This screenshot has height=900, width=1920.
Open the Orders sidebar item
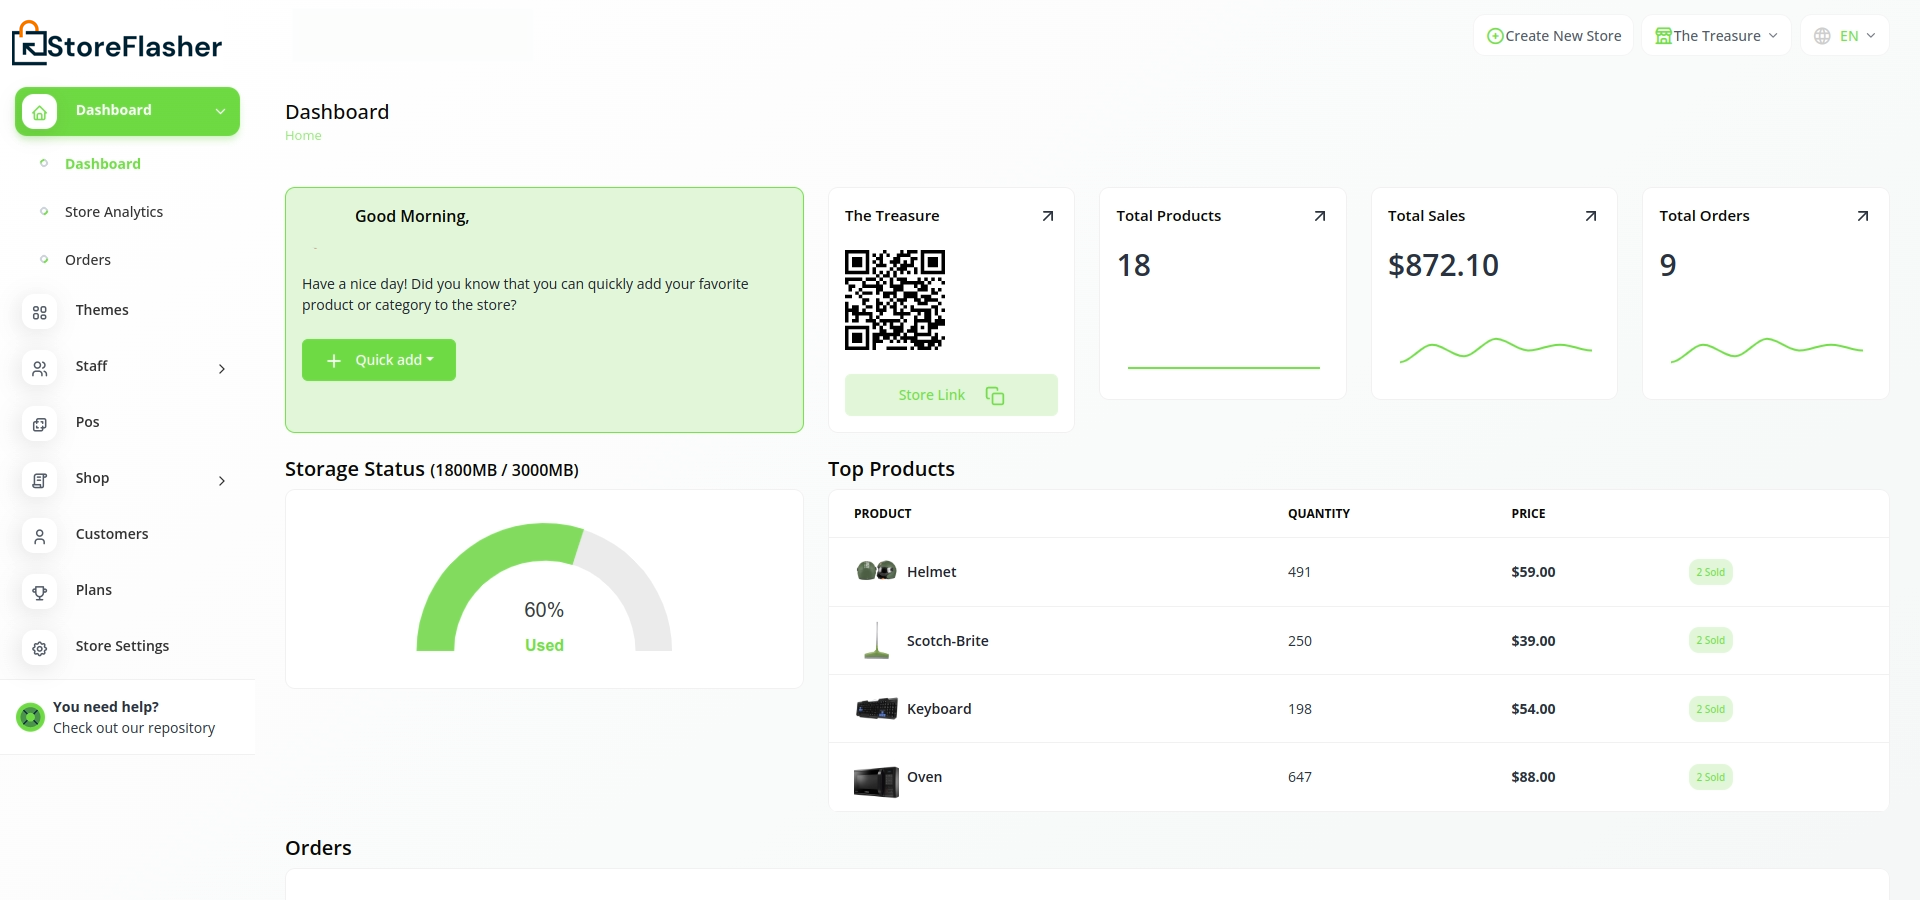pyautogui.click(x=88, y=260)
